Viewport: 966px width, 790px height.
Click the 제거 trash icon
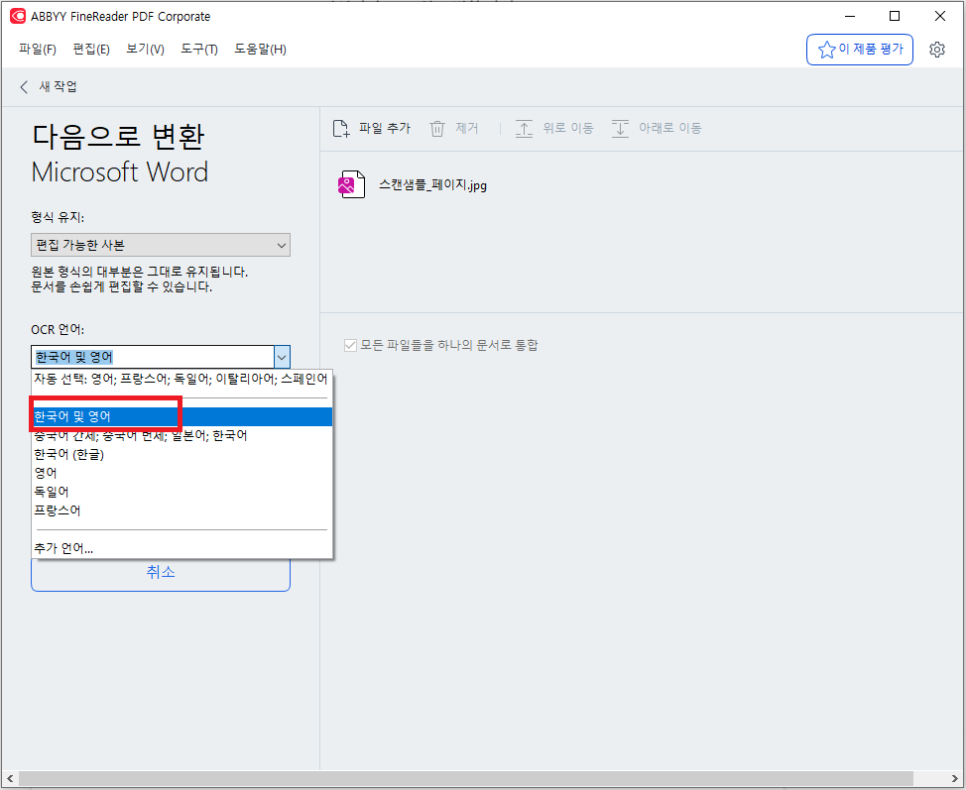click(x=437, y=128)
